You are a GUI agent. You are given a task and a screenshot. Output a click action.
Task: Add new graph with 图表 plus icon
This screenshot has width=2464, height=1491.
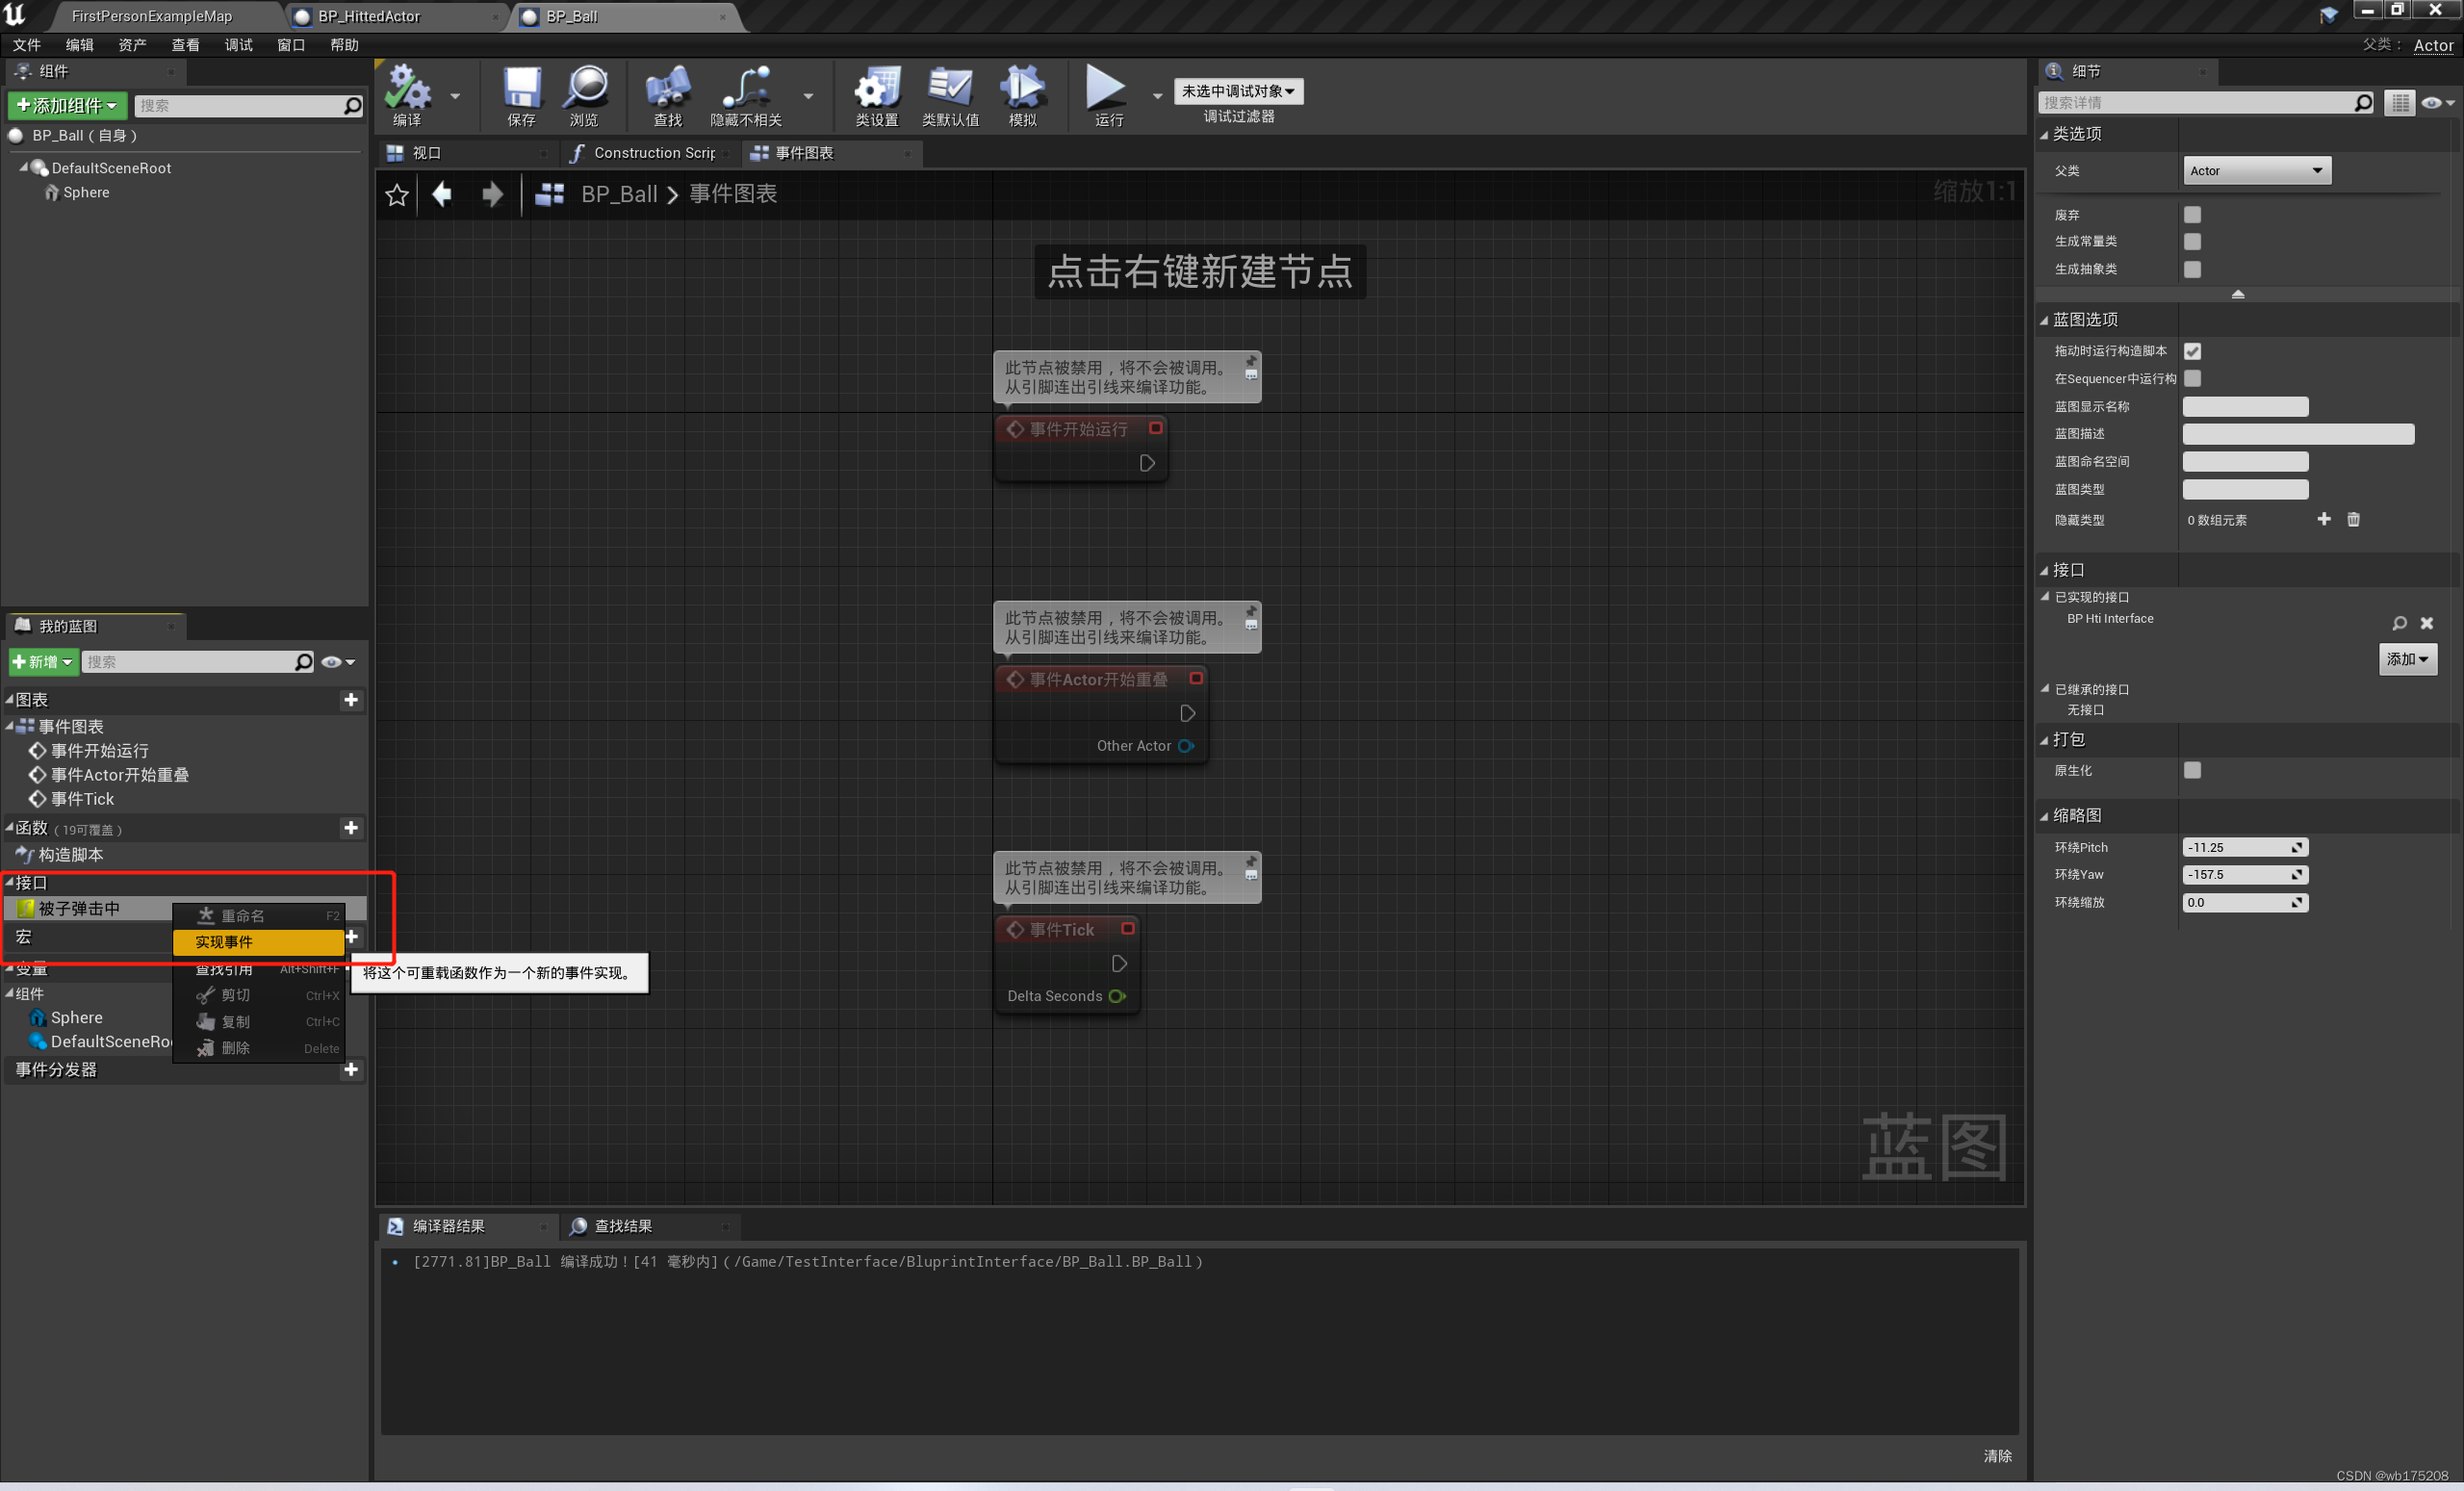(351, 700)
